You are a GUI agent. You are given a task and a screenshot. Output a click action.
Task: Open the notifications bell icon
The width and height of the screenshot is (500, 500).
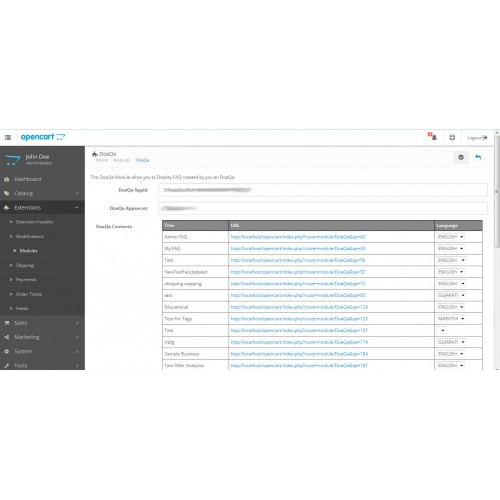433,137
